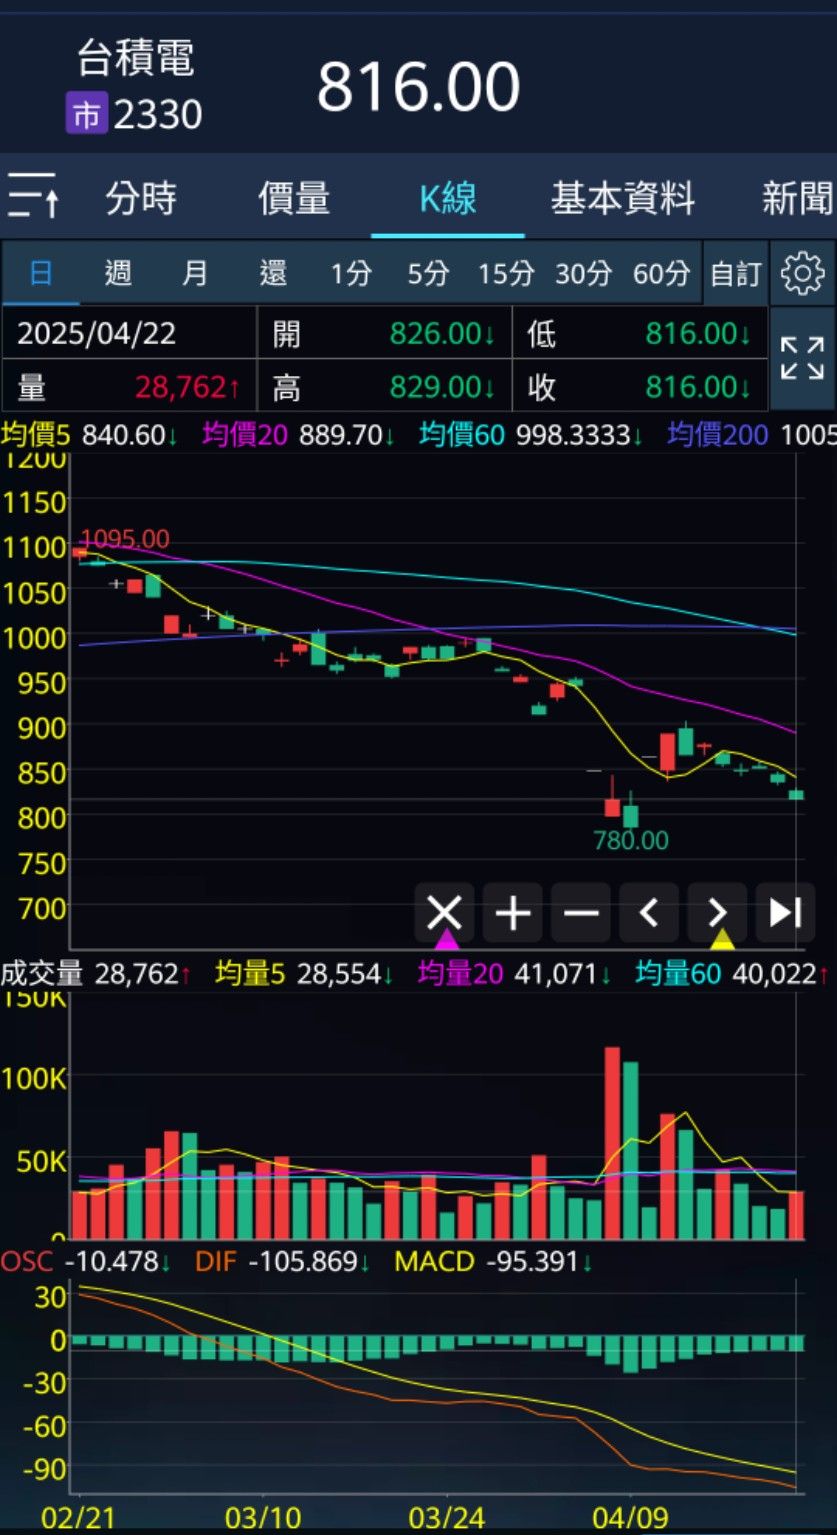Tap 均價20 moving average label
The width and height of the screenshot is (837, 1535).
point(245,435)
